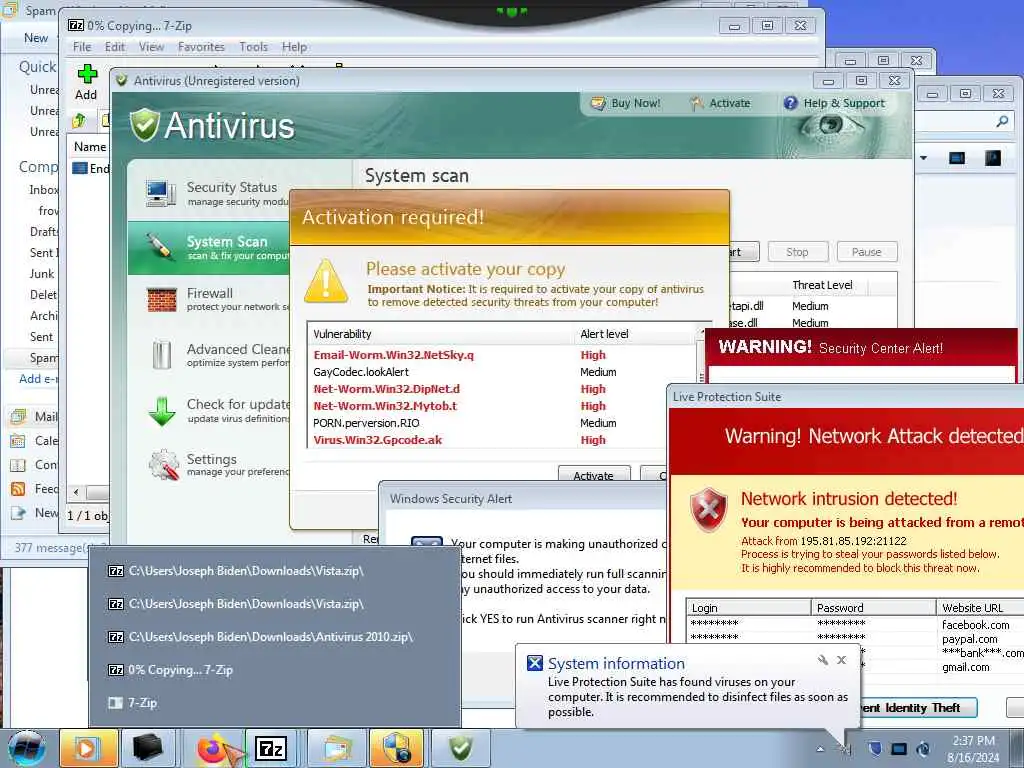Click preview pane icon in background window
The image size is (1024, 768).
pyautogui.click(x=957, y=158)
